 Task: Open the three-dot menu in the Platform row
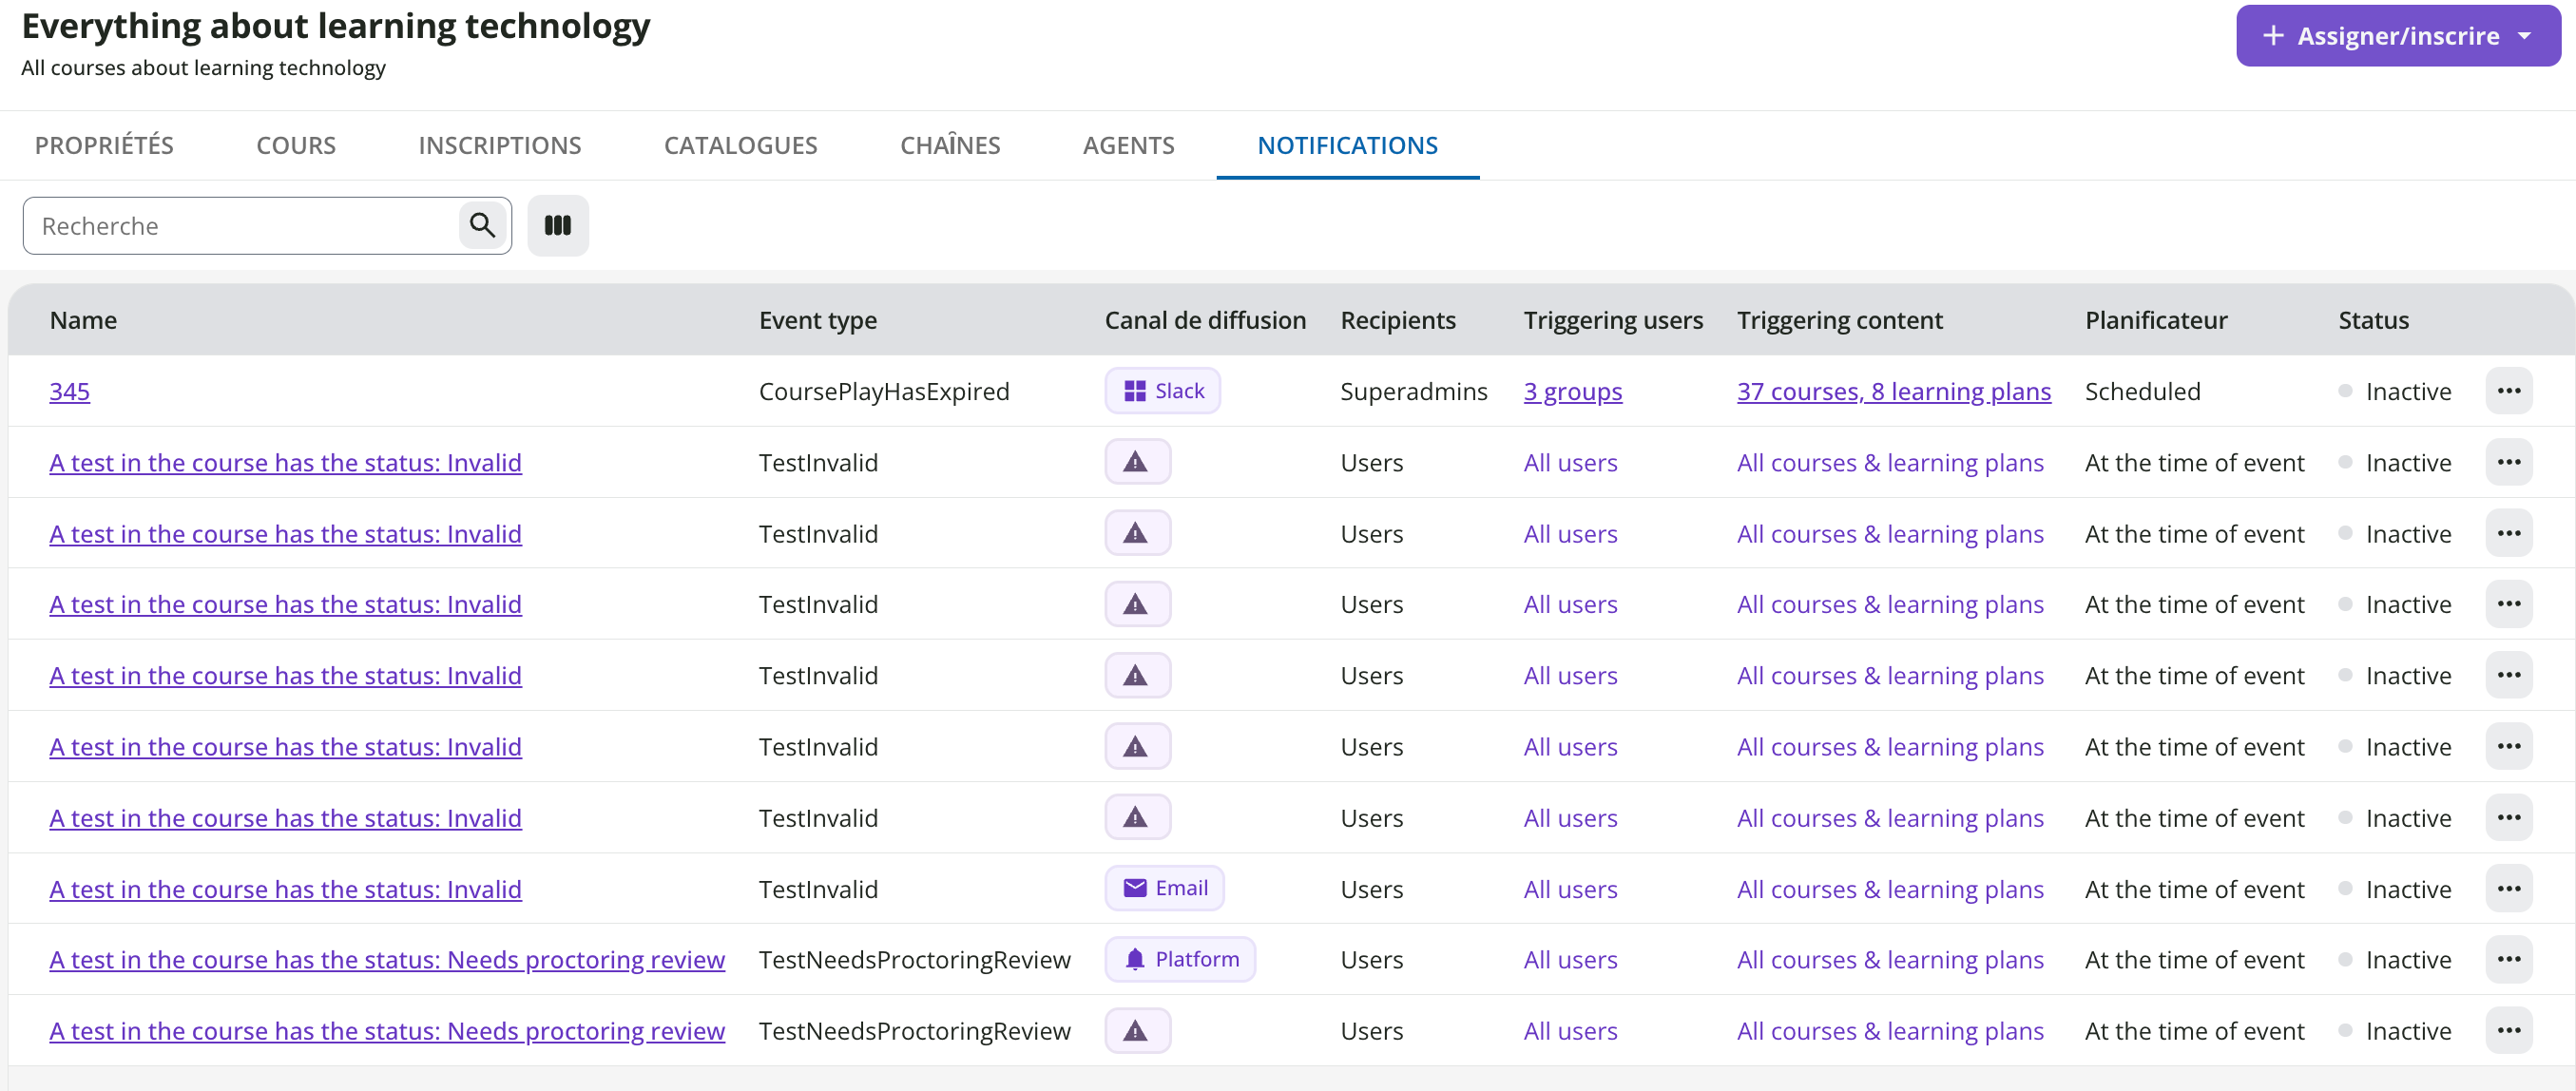[x=2508, y=959]
